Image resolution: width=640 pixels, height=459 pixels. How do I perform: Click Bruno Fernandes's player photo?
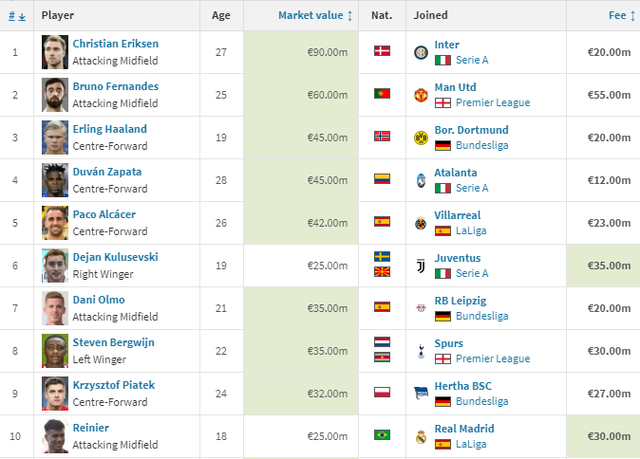(54, 95)
